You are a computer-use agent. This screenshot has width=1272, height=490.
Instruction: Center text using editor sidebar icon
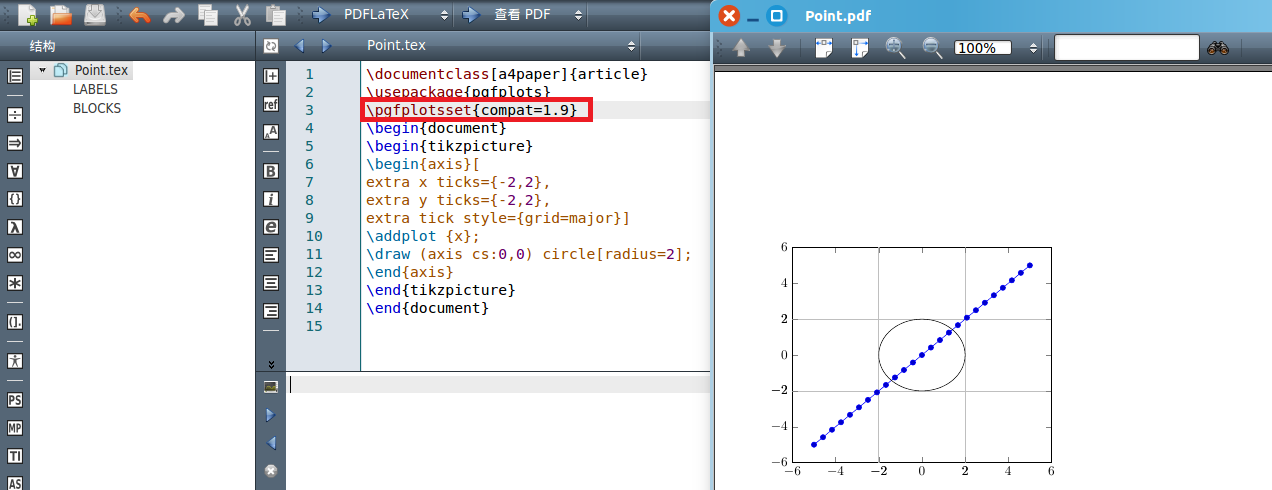tap(270, 283)
